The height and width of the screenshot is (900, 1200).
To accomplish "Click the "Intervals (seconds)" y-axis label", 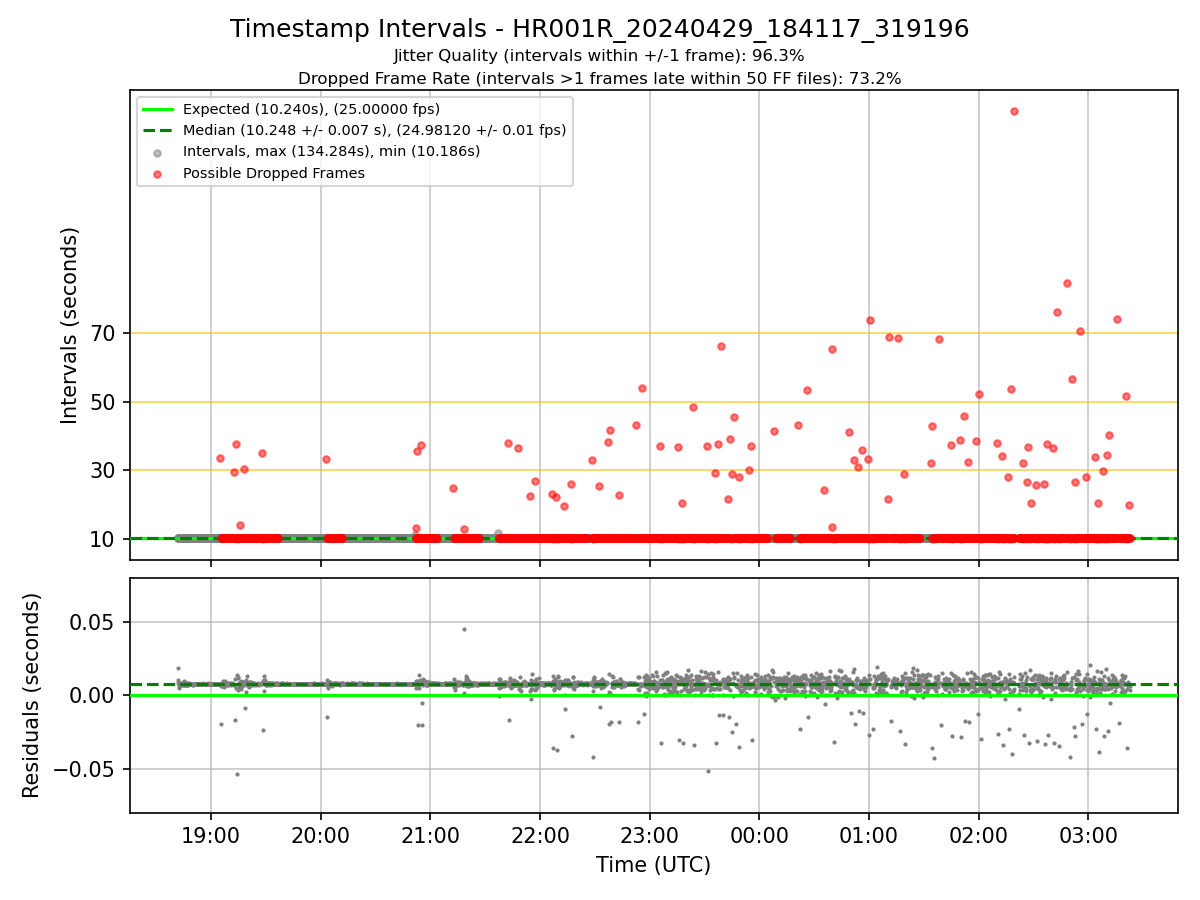I will pyautogui.click(x=69, y=325).
